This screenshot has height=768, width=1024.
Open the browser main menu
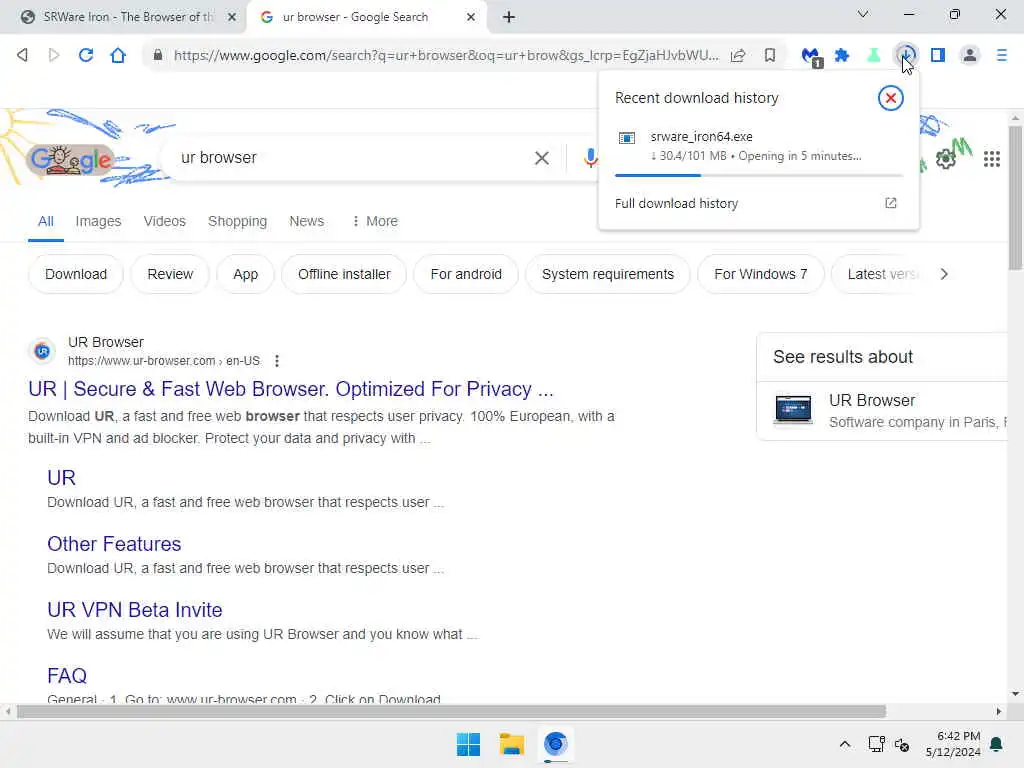[x=1002, y=55]
